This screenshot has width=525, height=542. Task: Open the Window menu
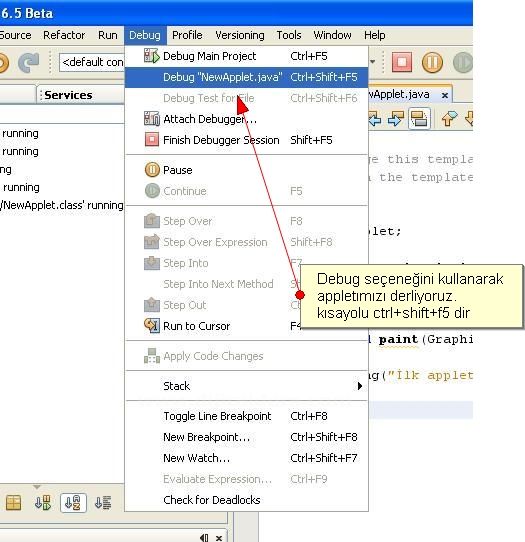pos(332,35)
